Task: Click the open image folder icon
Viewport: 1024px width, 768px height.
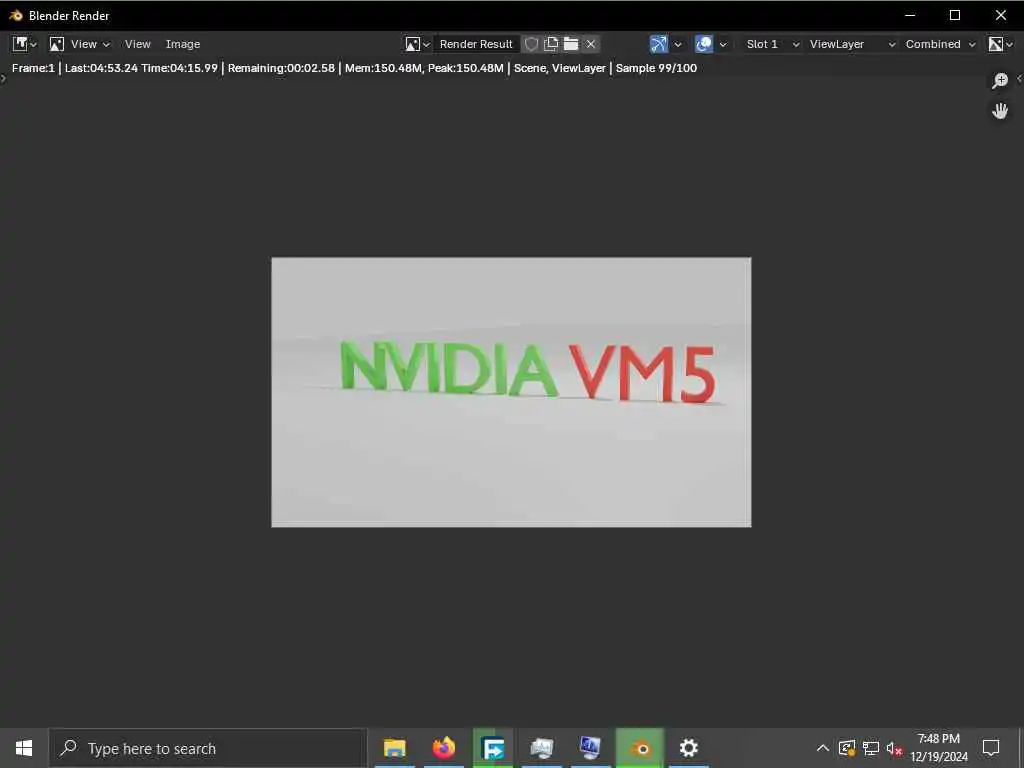Action: tap(571, 44)
